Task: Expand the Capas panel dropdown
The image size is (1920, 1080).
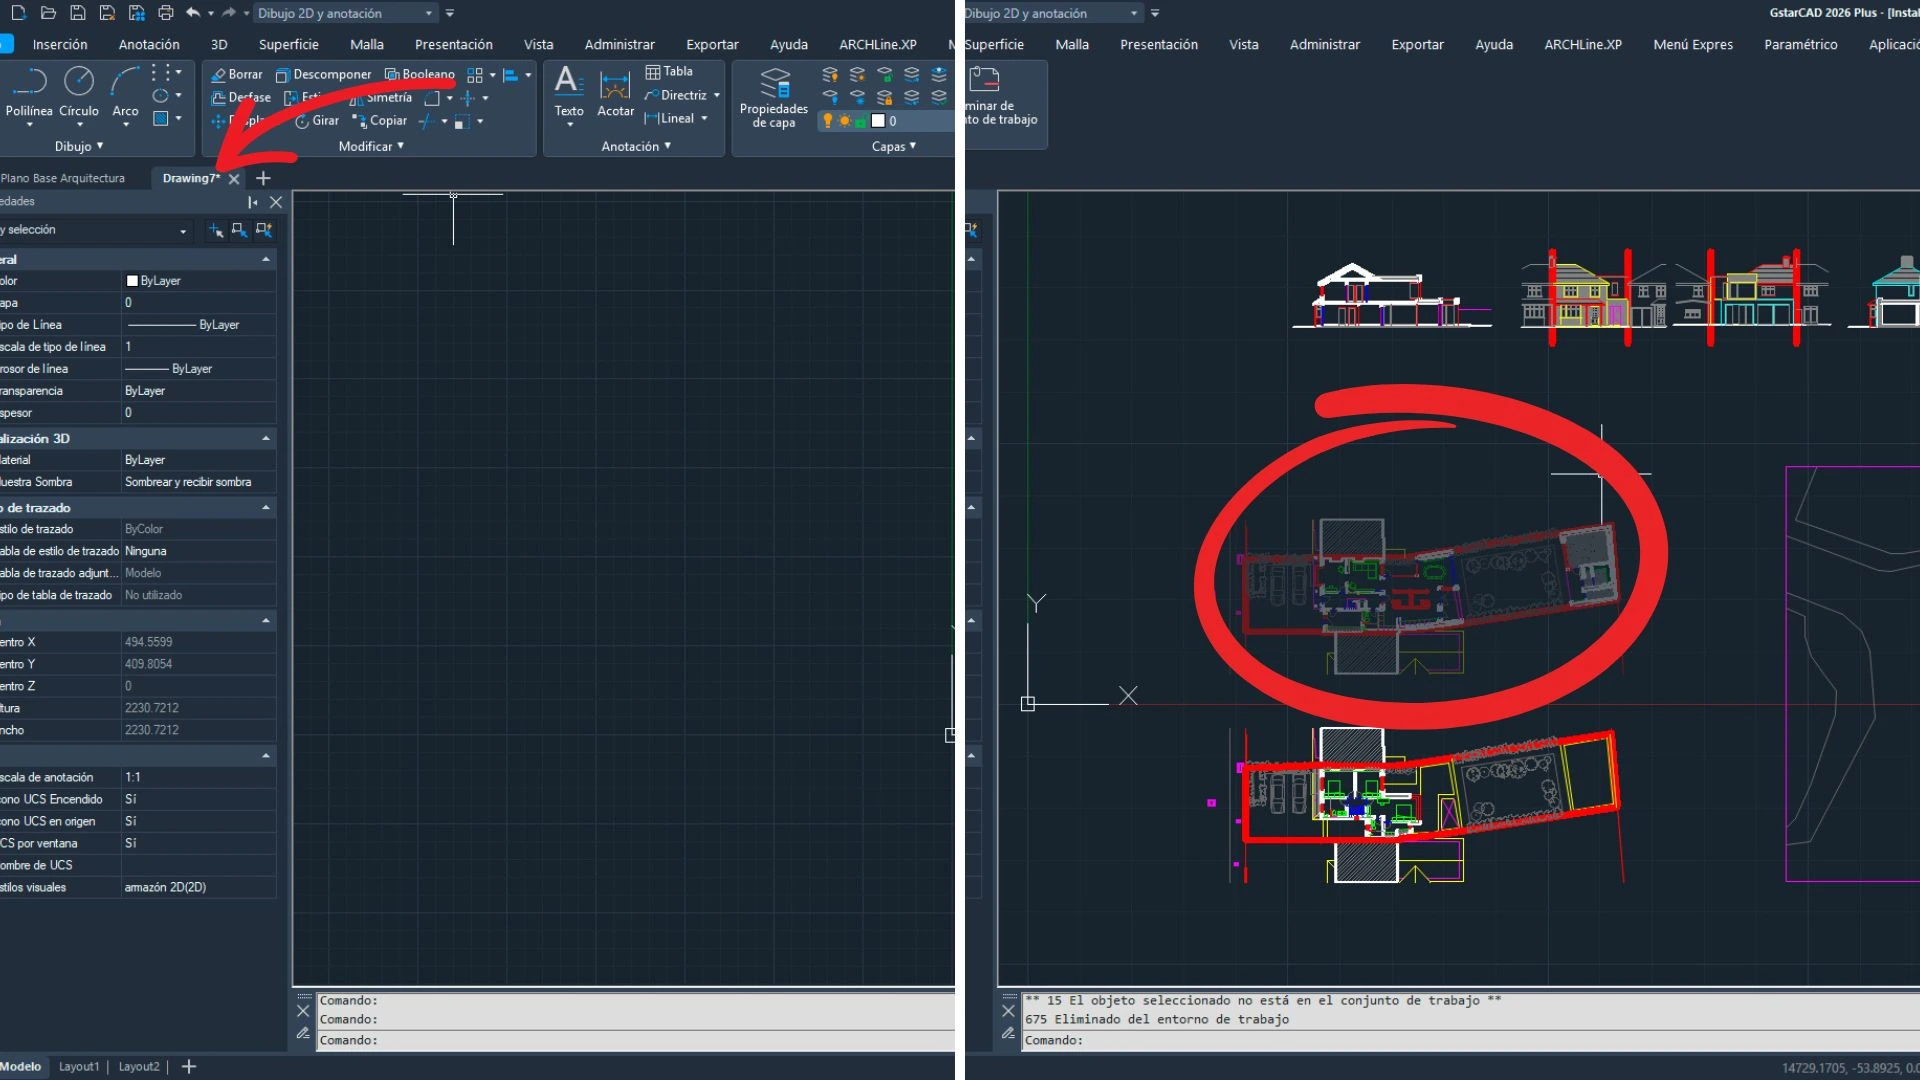Action: pyautogui.click(x=894, y=146)
